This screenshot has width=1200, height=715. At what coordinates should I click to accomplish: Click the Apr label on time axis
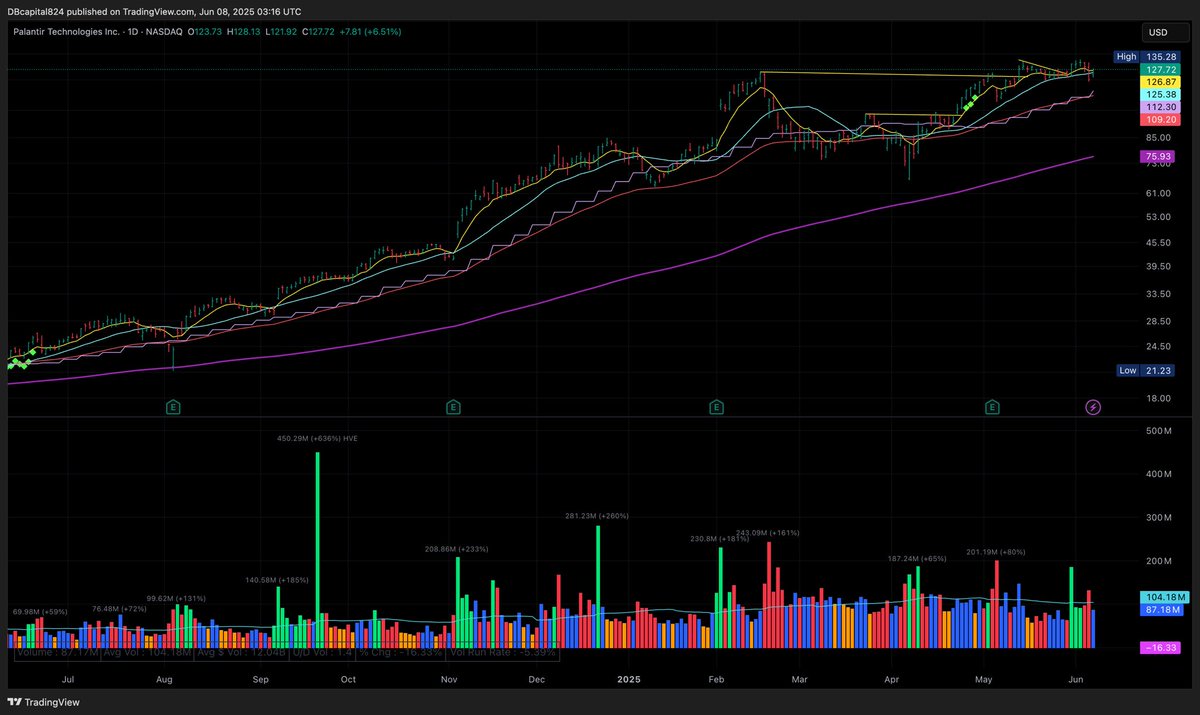891,678
